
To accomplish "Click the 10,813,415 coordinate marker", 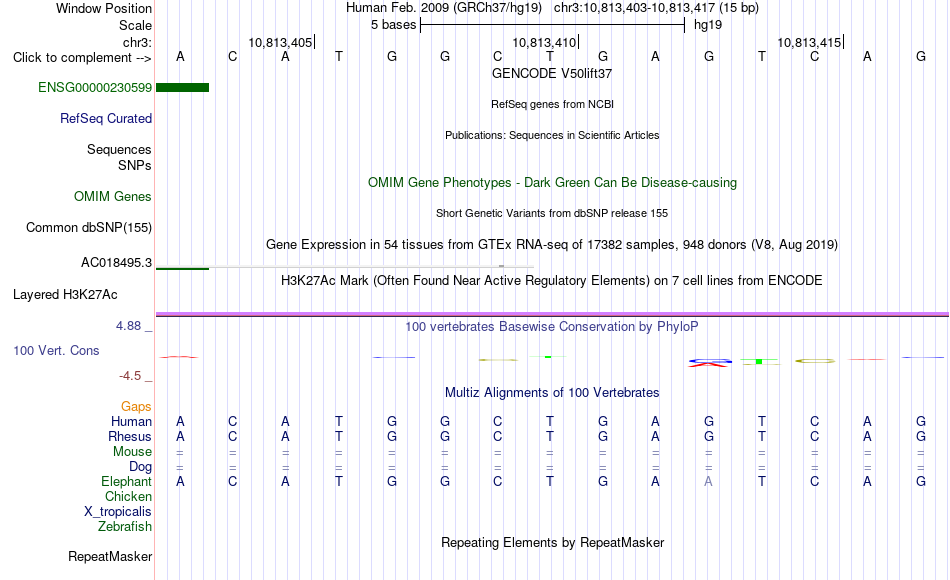I will (x=809, y=42).
